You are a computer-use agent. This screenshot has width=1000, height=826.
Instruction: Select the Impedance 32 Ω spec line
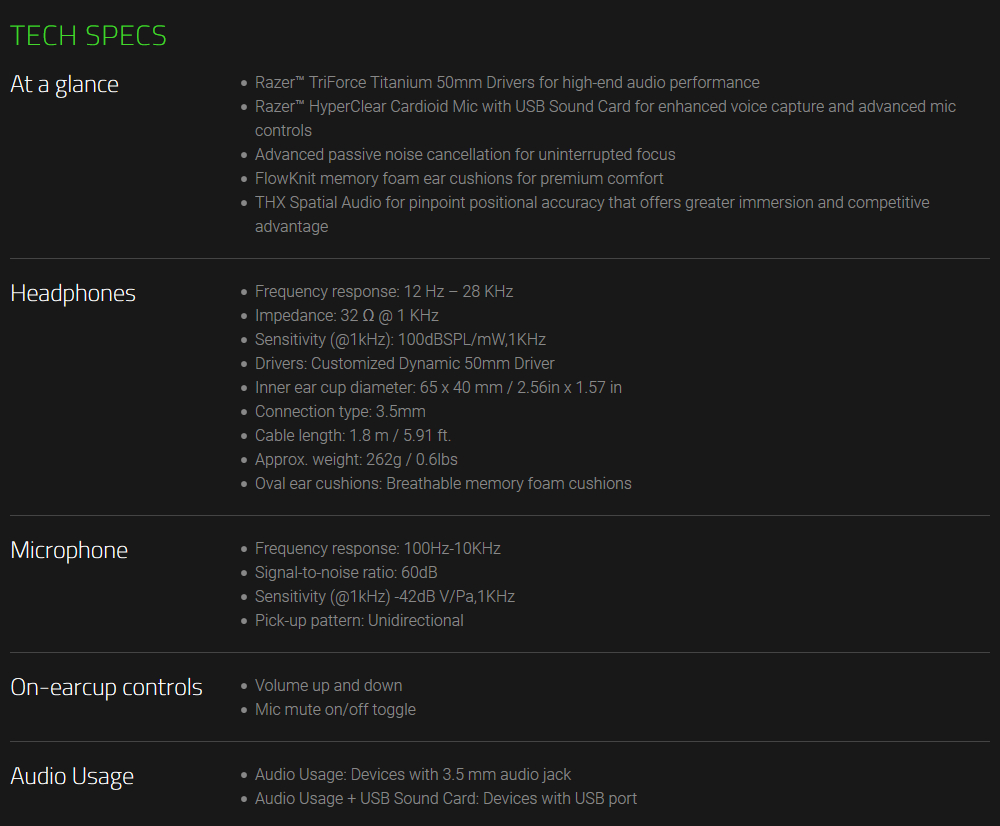347,316
